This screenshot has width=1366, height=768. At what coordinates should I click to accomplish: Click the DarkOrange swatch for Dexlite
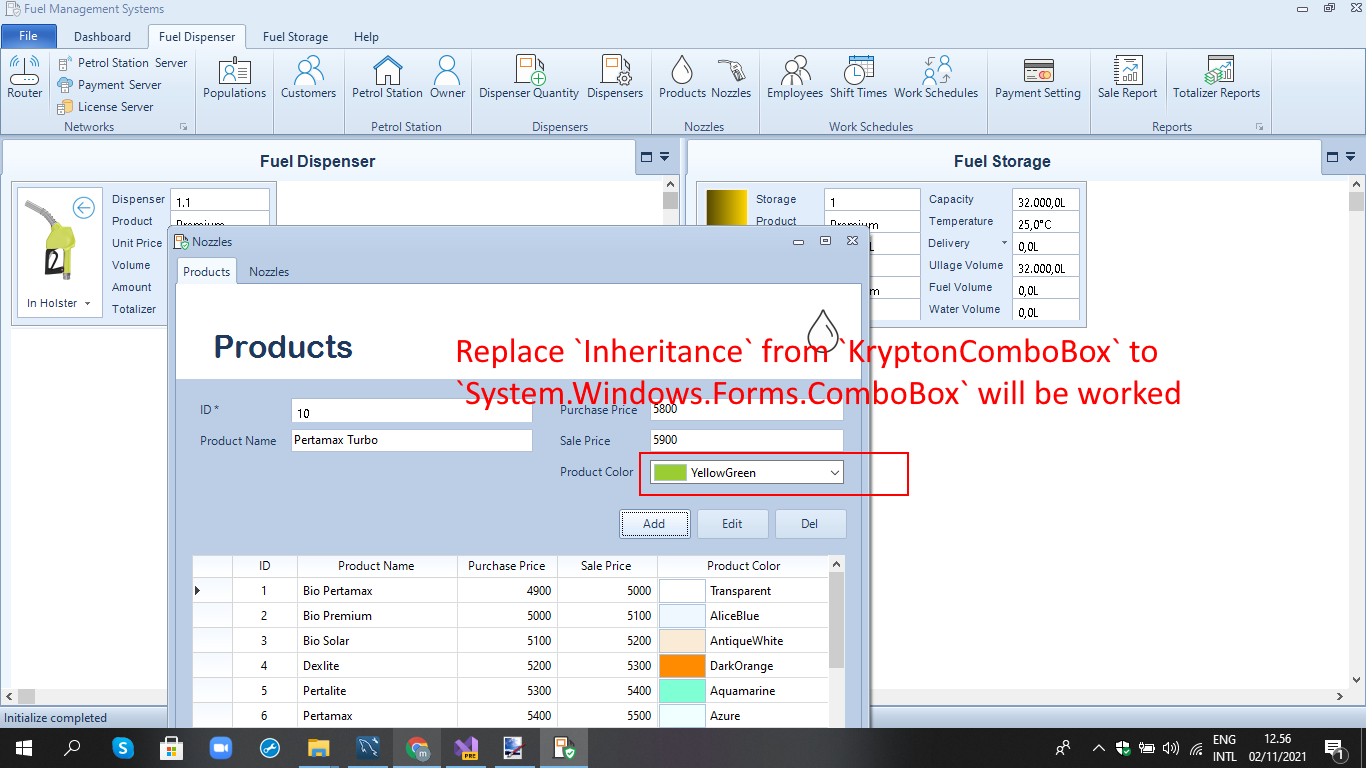point(681,665)
